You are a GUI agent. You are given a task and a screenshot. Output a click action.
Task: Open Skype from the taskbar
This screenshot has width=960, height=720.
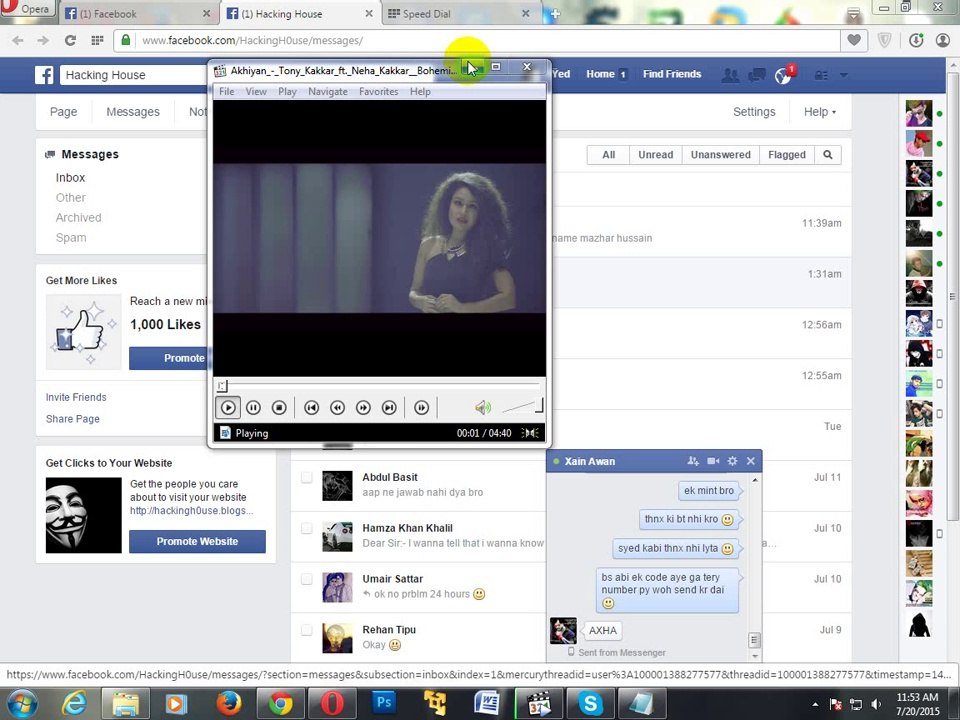pyautogui.click(x=590, y=703)
